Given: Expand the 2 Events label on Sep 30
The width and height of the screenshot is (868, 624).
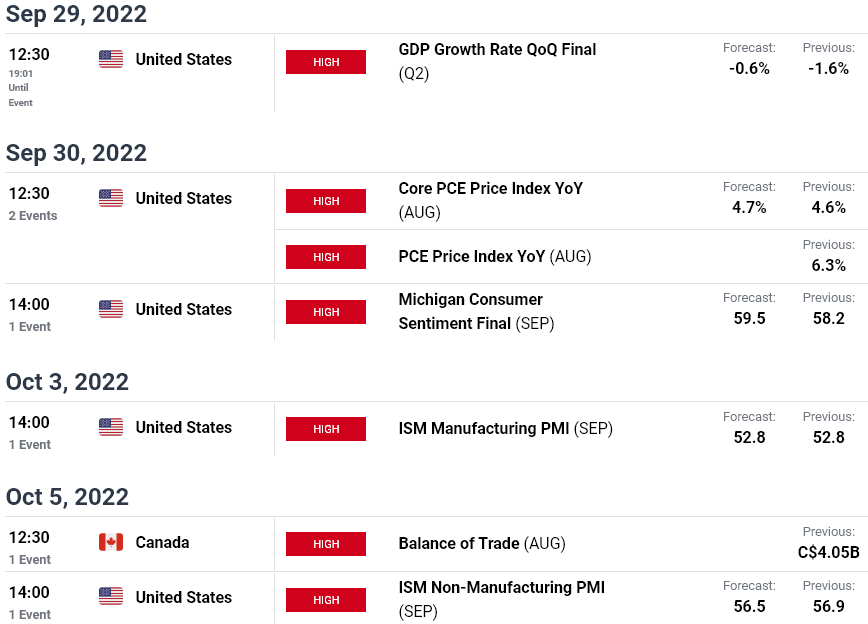Looking at the screenshot, I should pos(33,215).
